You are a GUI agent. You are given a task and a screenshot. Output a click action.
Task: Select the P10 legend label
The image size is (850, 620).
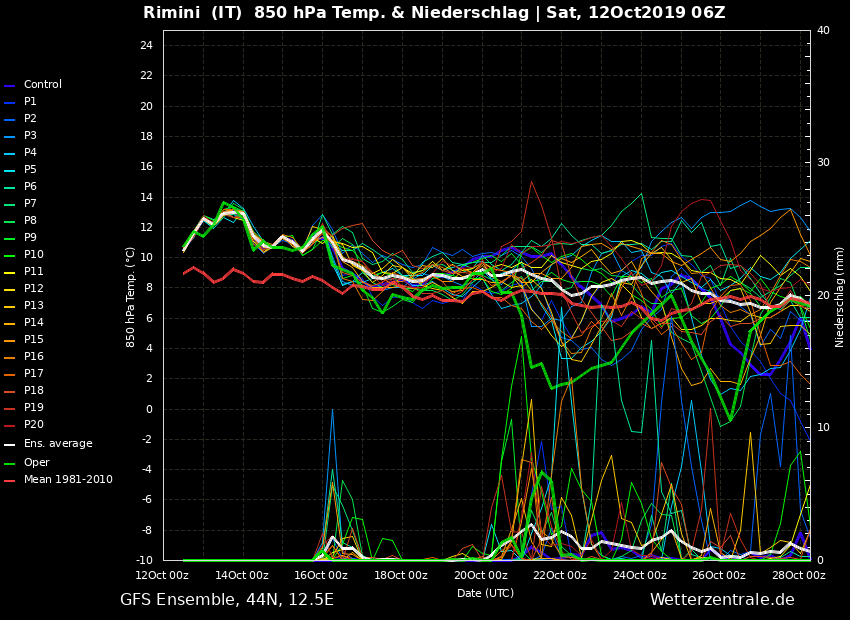point(33,255)
